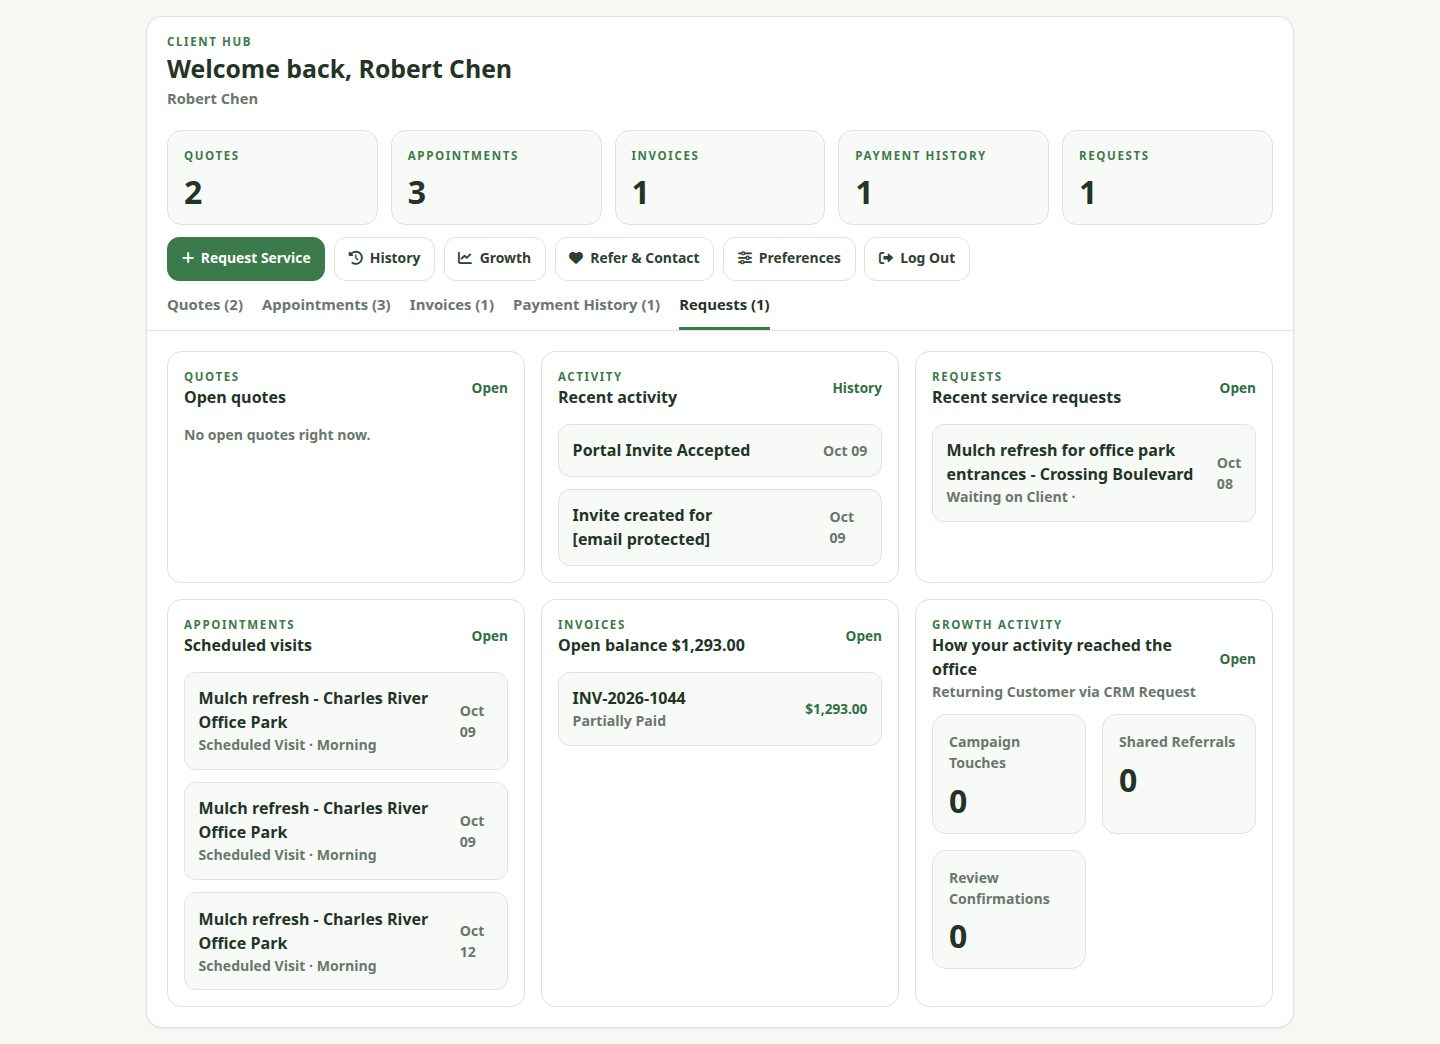This screenshot has width=1440, height=1044.
Task: Click the Review Confirmations stat card
Action: click(x=1009, y=909)
